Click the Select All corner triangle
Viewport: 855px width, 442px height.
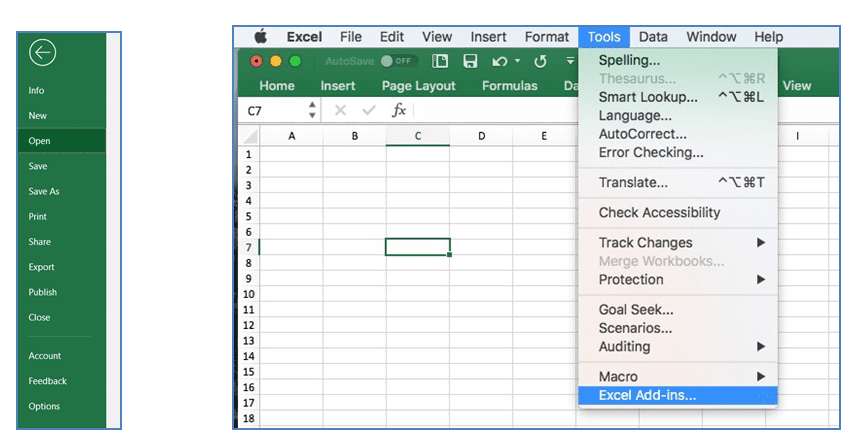tap(250, 136)
